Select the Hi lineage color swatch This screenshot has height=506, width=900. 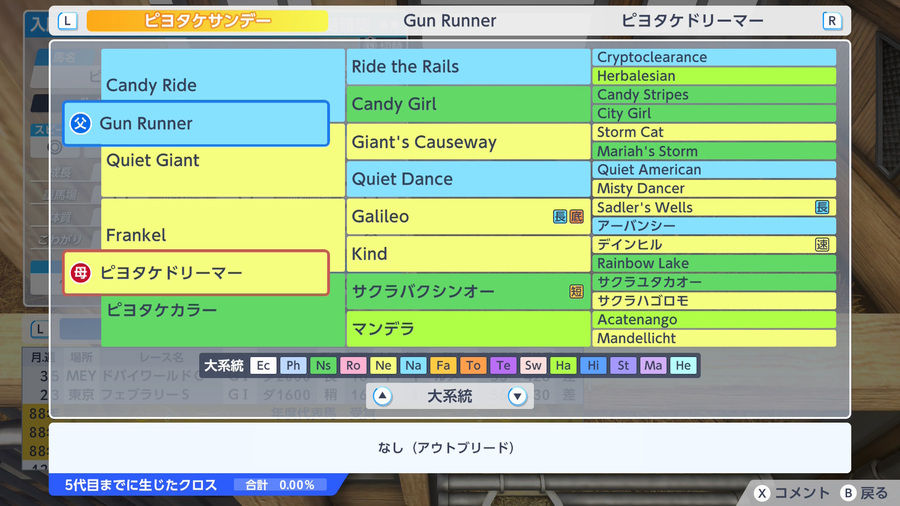pos(593,365)
